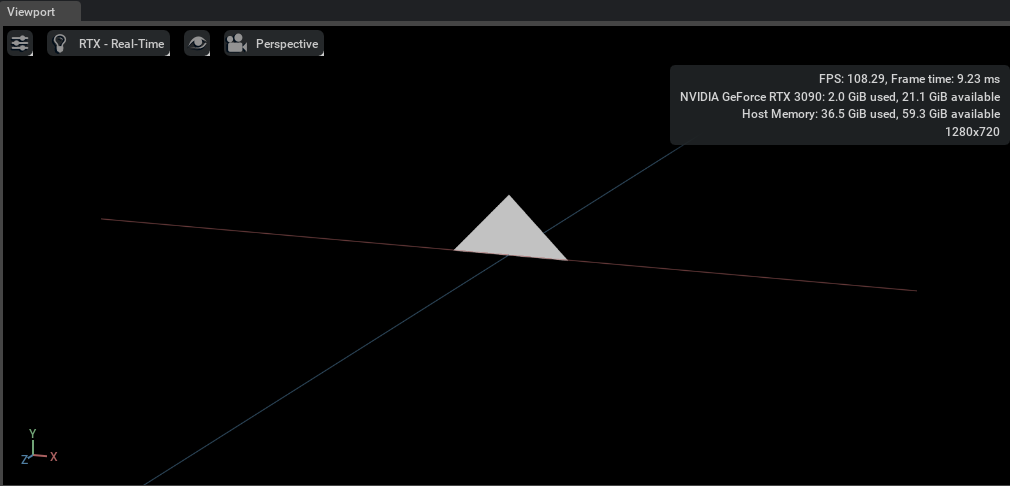Click the left bottom corner of the triangle
This screenshot has height=486, width=1010.
(458, 248)
